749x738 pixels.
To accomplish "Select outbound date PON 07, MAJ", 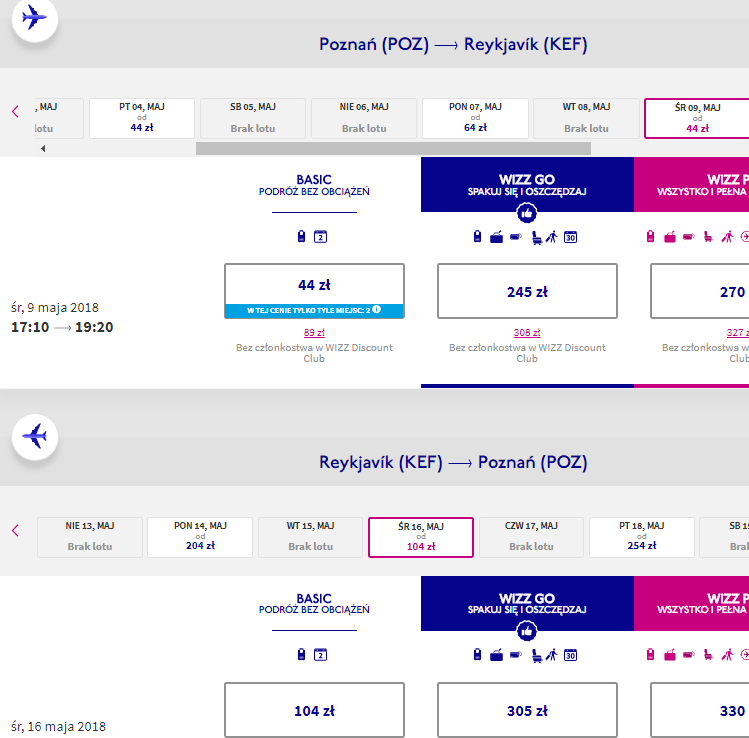I will click(x=475, y=118).
